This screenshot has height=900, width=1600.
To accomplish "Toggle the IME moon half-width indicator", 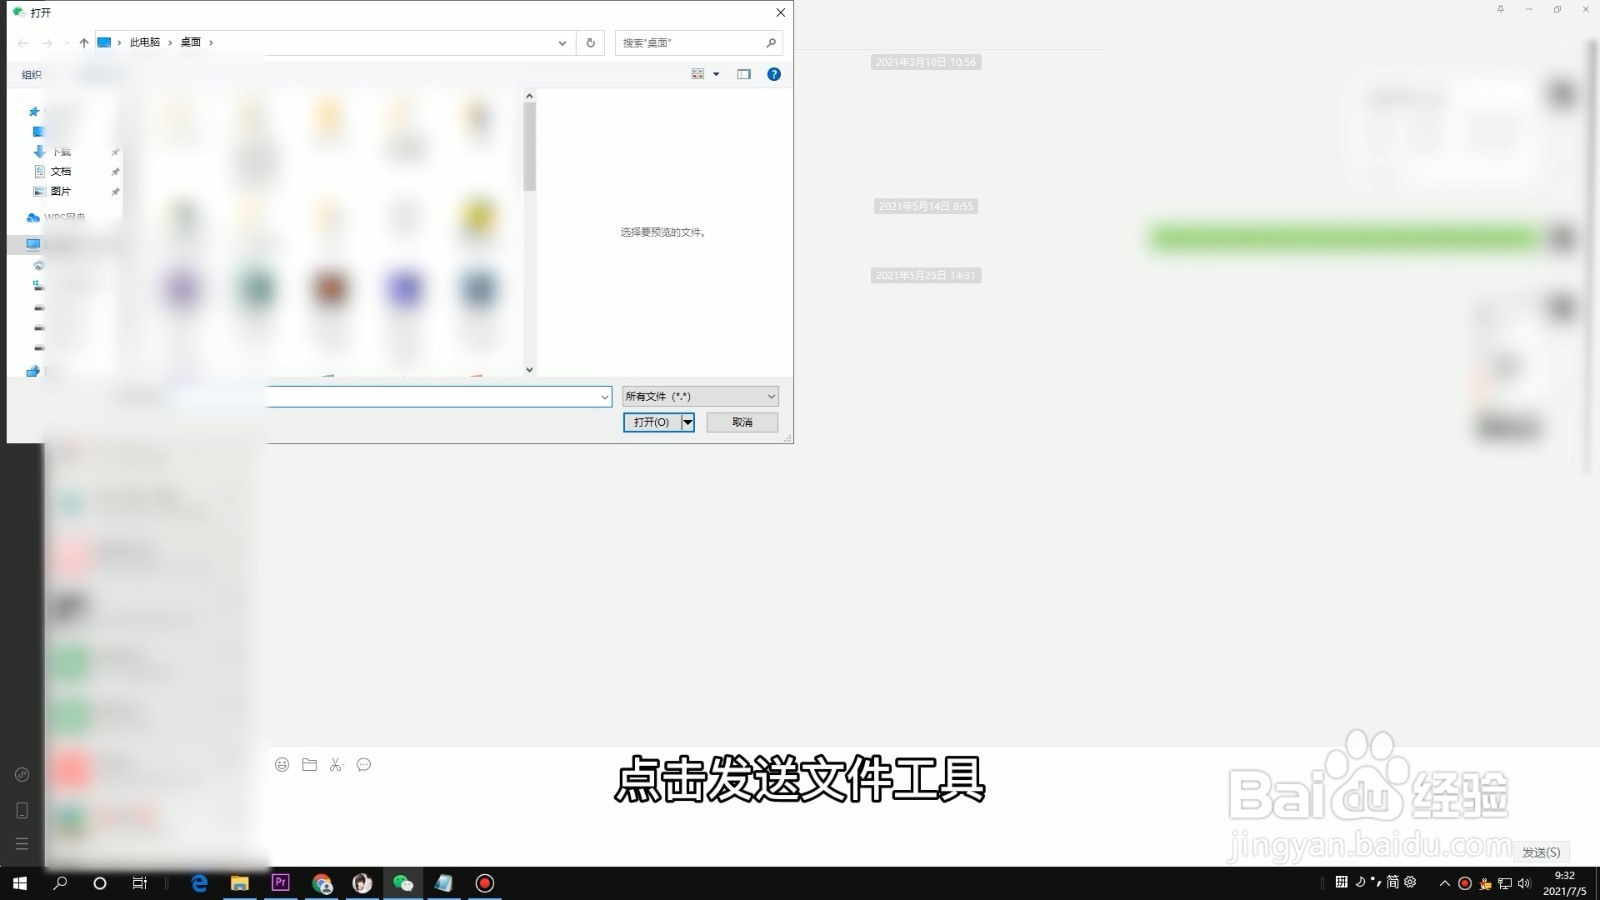I will 1360,882.
